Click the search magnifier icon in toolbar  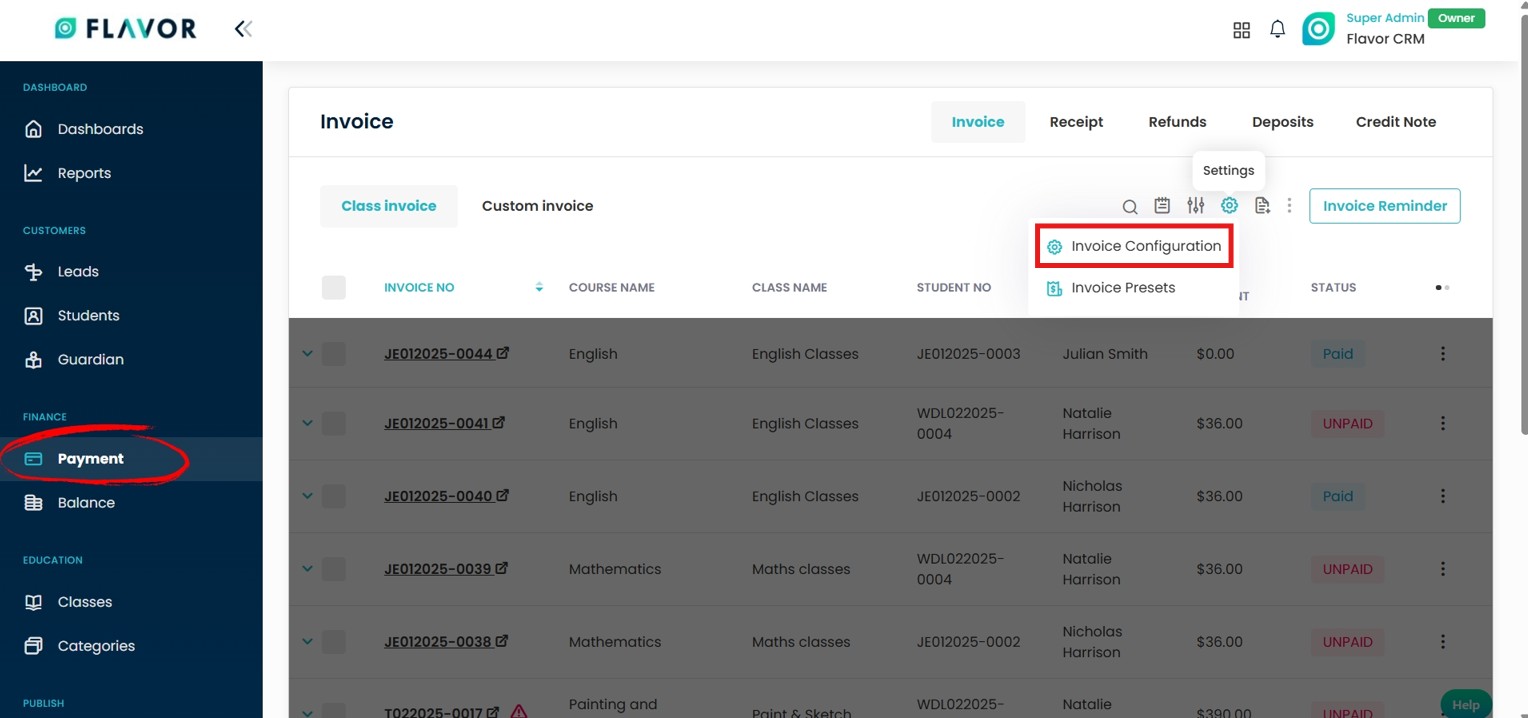tap(1129, 206)
